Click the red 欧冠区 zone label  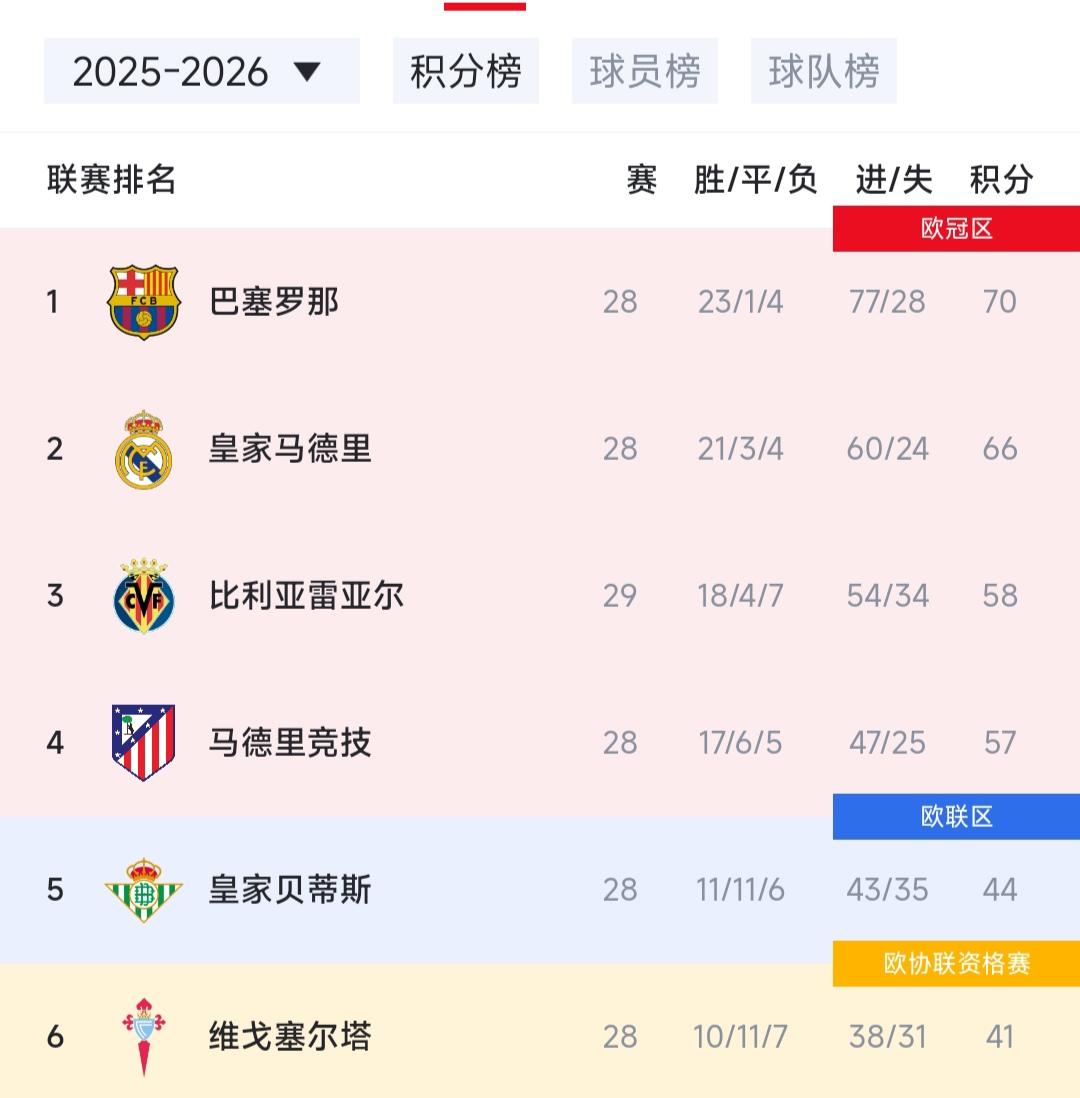(956, 228)
